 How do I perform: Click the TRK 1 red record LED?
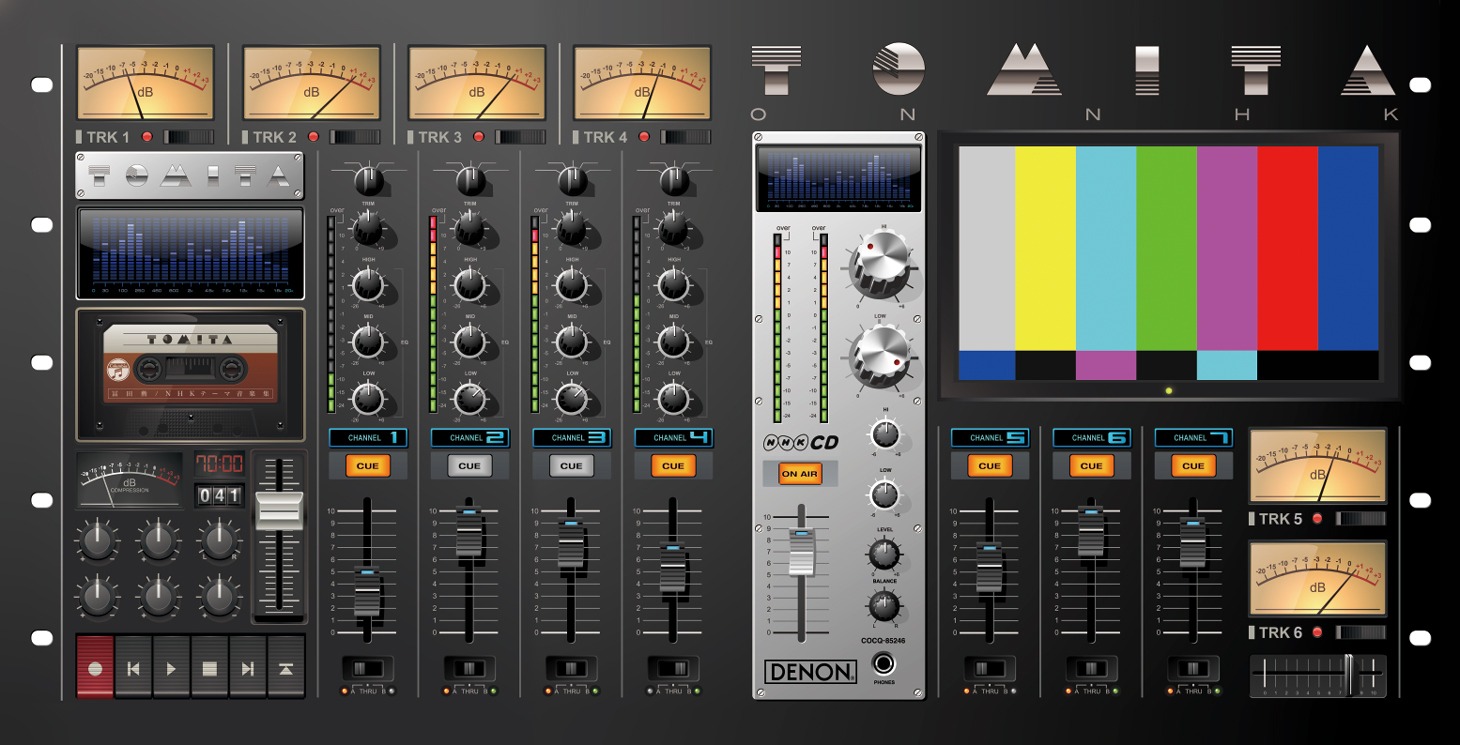147,136
